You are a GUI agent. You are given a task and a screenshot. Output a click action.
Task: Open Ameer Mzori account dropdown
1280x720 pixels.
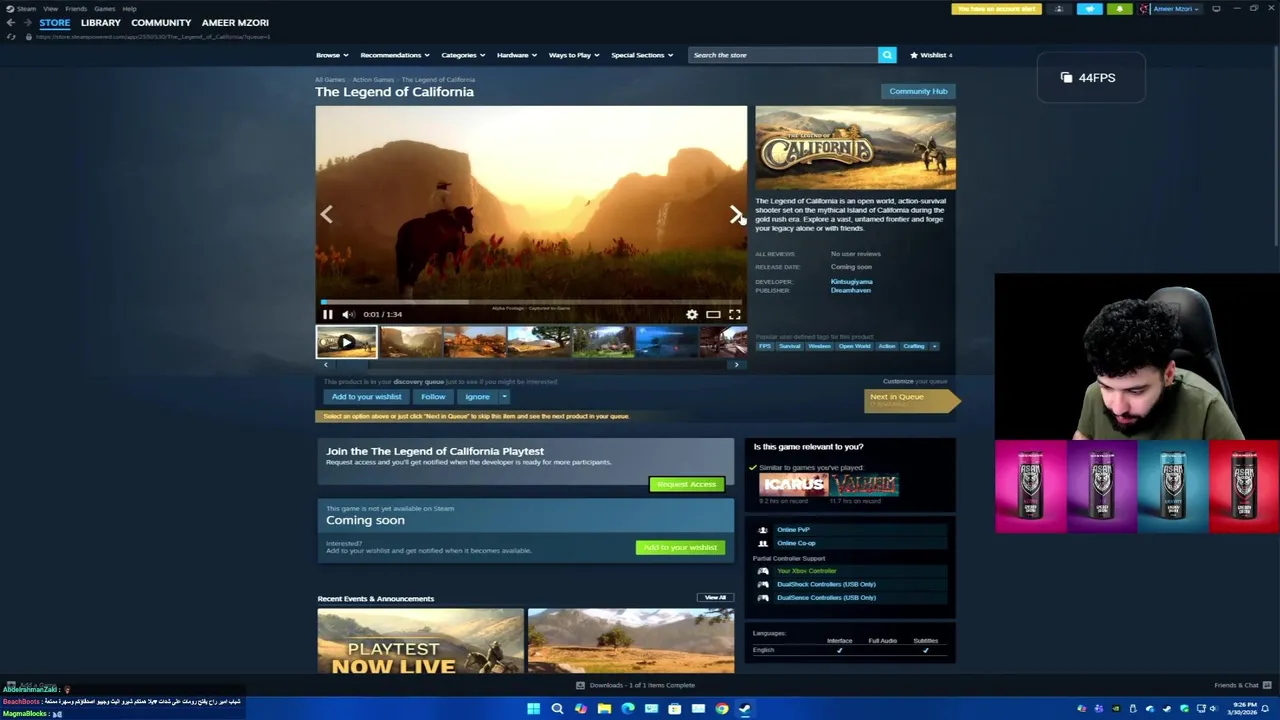point(1174,9)
